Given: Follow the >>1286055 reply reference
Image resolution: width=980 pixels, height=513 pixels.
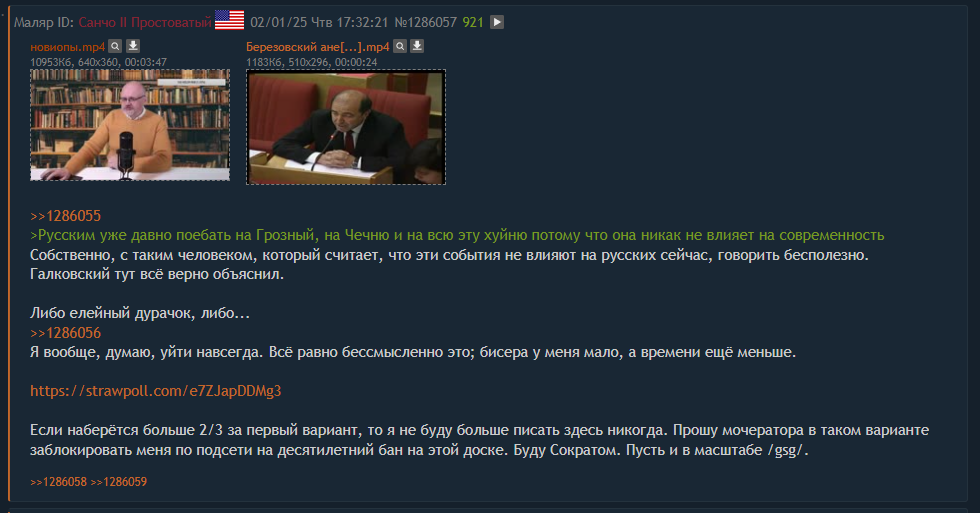Looking at the screenshot, I should point(66,216).
